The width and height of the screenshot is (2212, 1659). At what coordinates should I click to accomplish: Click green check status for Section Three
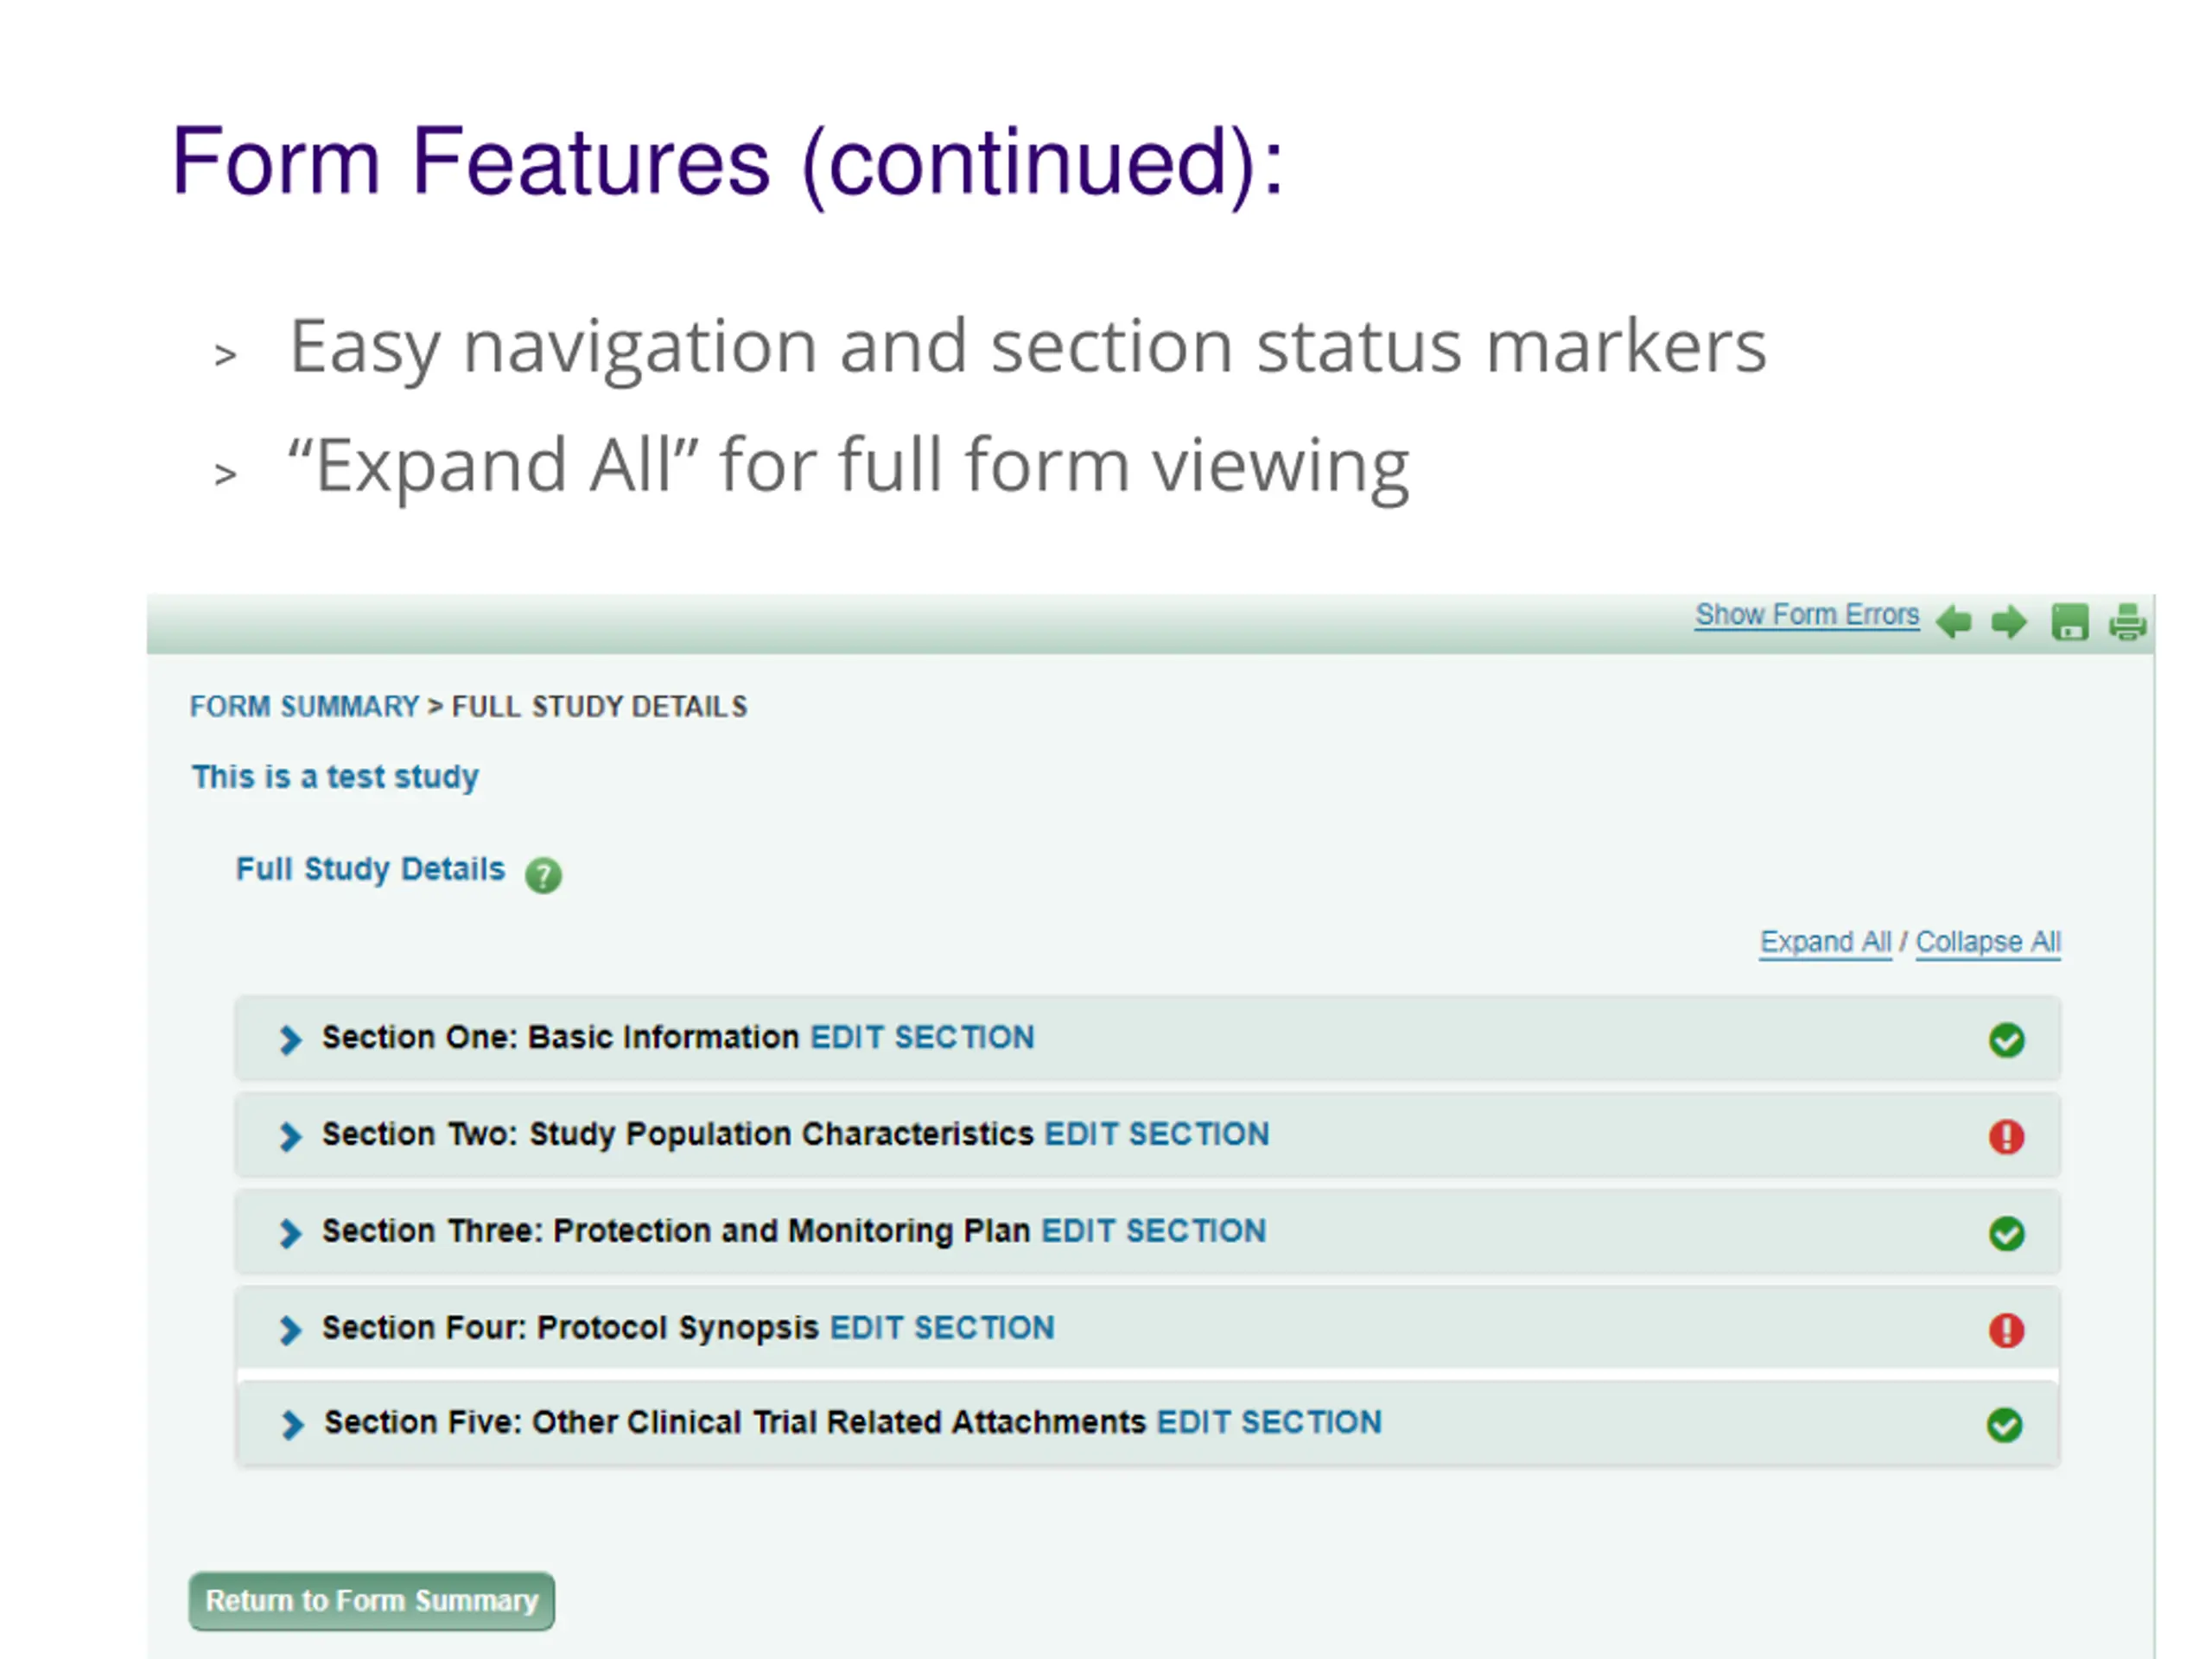[x=2006, y=1233]
